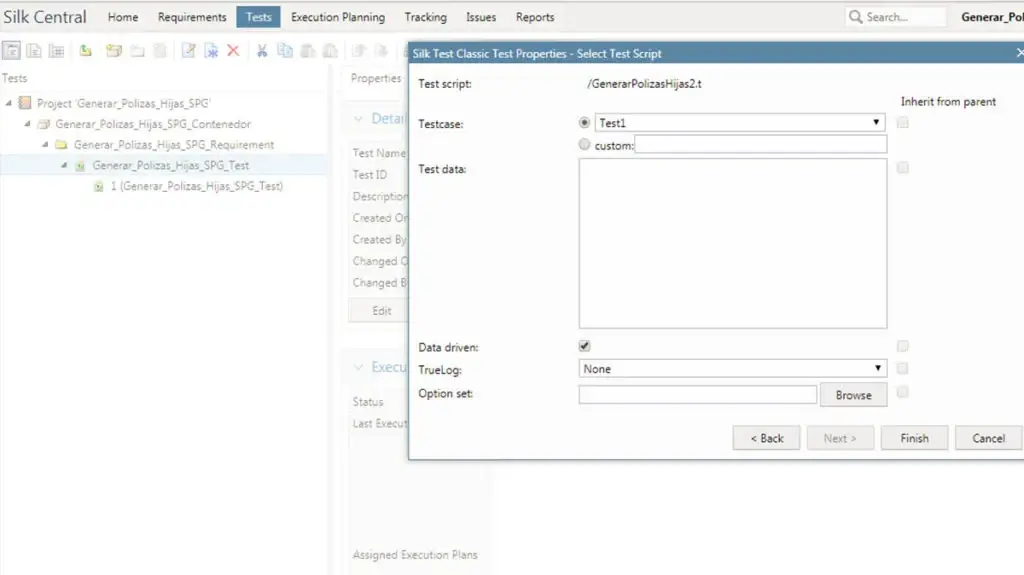The width and height of the screenshot is (1024, 575).
Task: Click the red X delete icon
Action: 233,50
